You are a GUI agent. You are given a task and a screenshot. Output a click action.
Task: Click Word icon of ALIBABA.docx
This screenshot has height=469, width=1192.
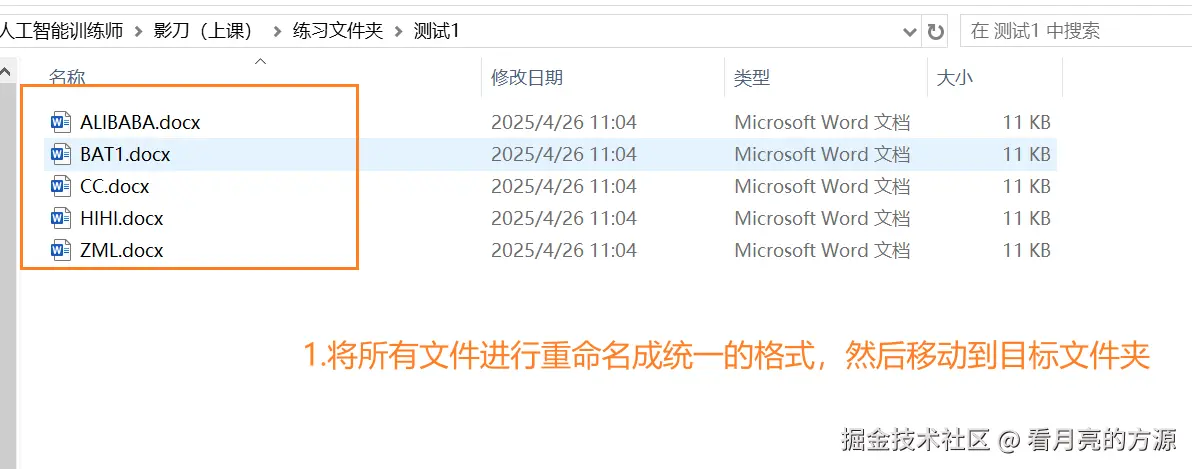(61, 122)
